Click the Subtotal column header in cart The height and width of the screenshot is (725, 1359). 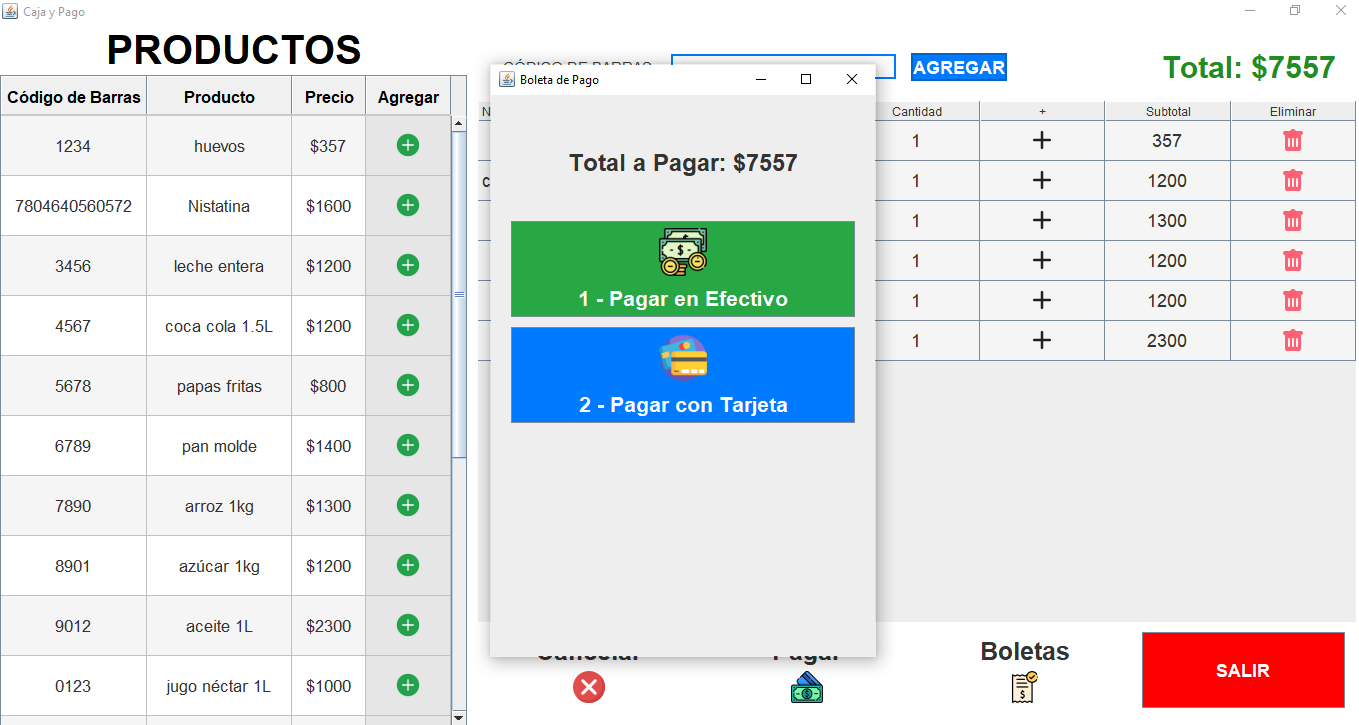pos(1168,111)
